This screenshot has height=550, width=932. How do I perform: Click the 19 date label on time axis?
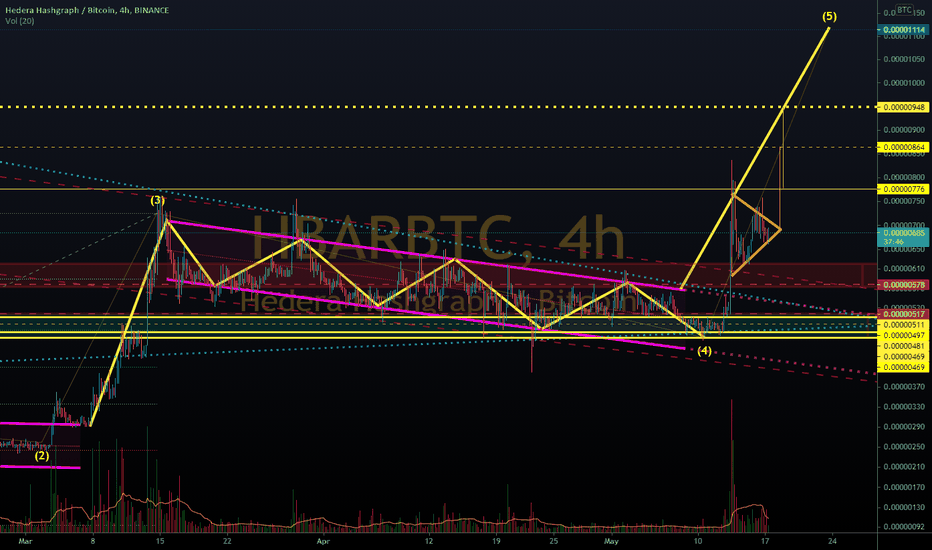pos(496,541)
